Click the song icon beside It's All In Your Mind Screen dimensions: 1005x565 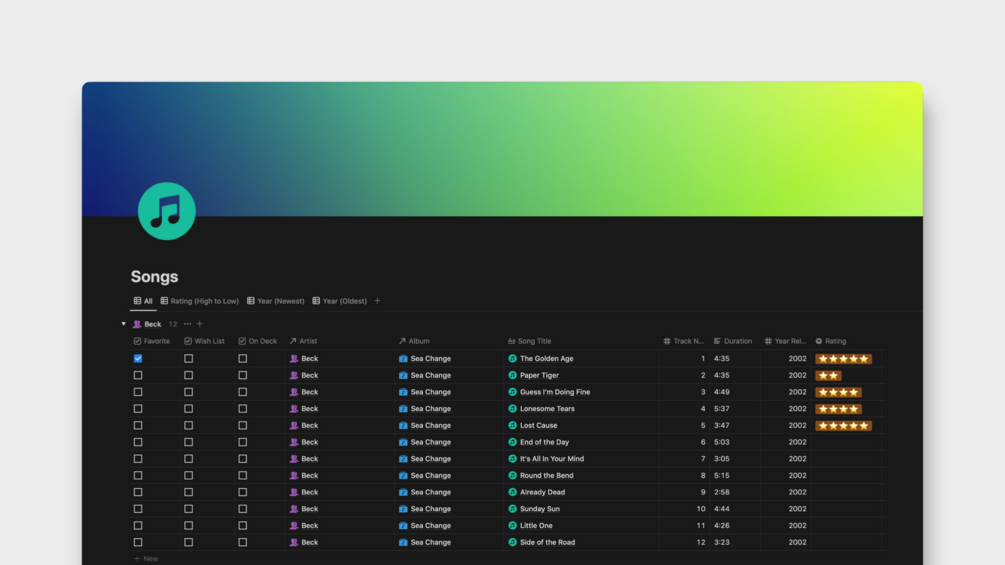[x=512, y=459]
